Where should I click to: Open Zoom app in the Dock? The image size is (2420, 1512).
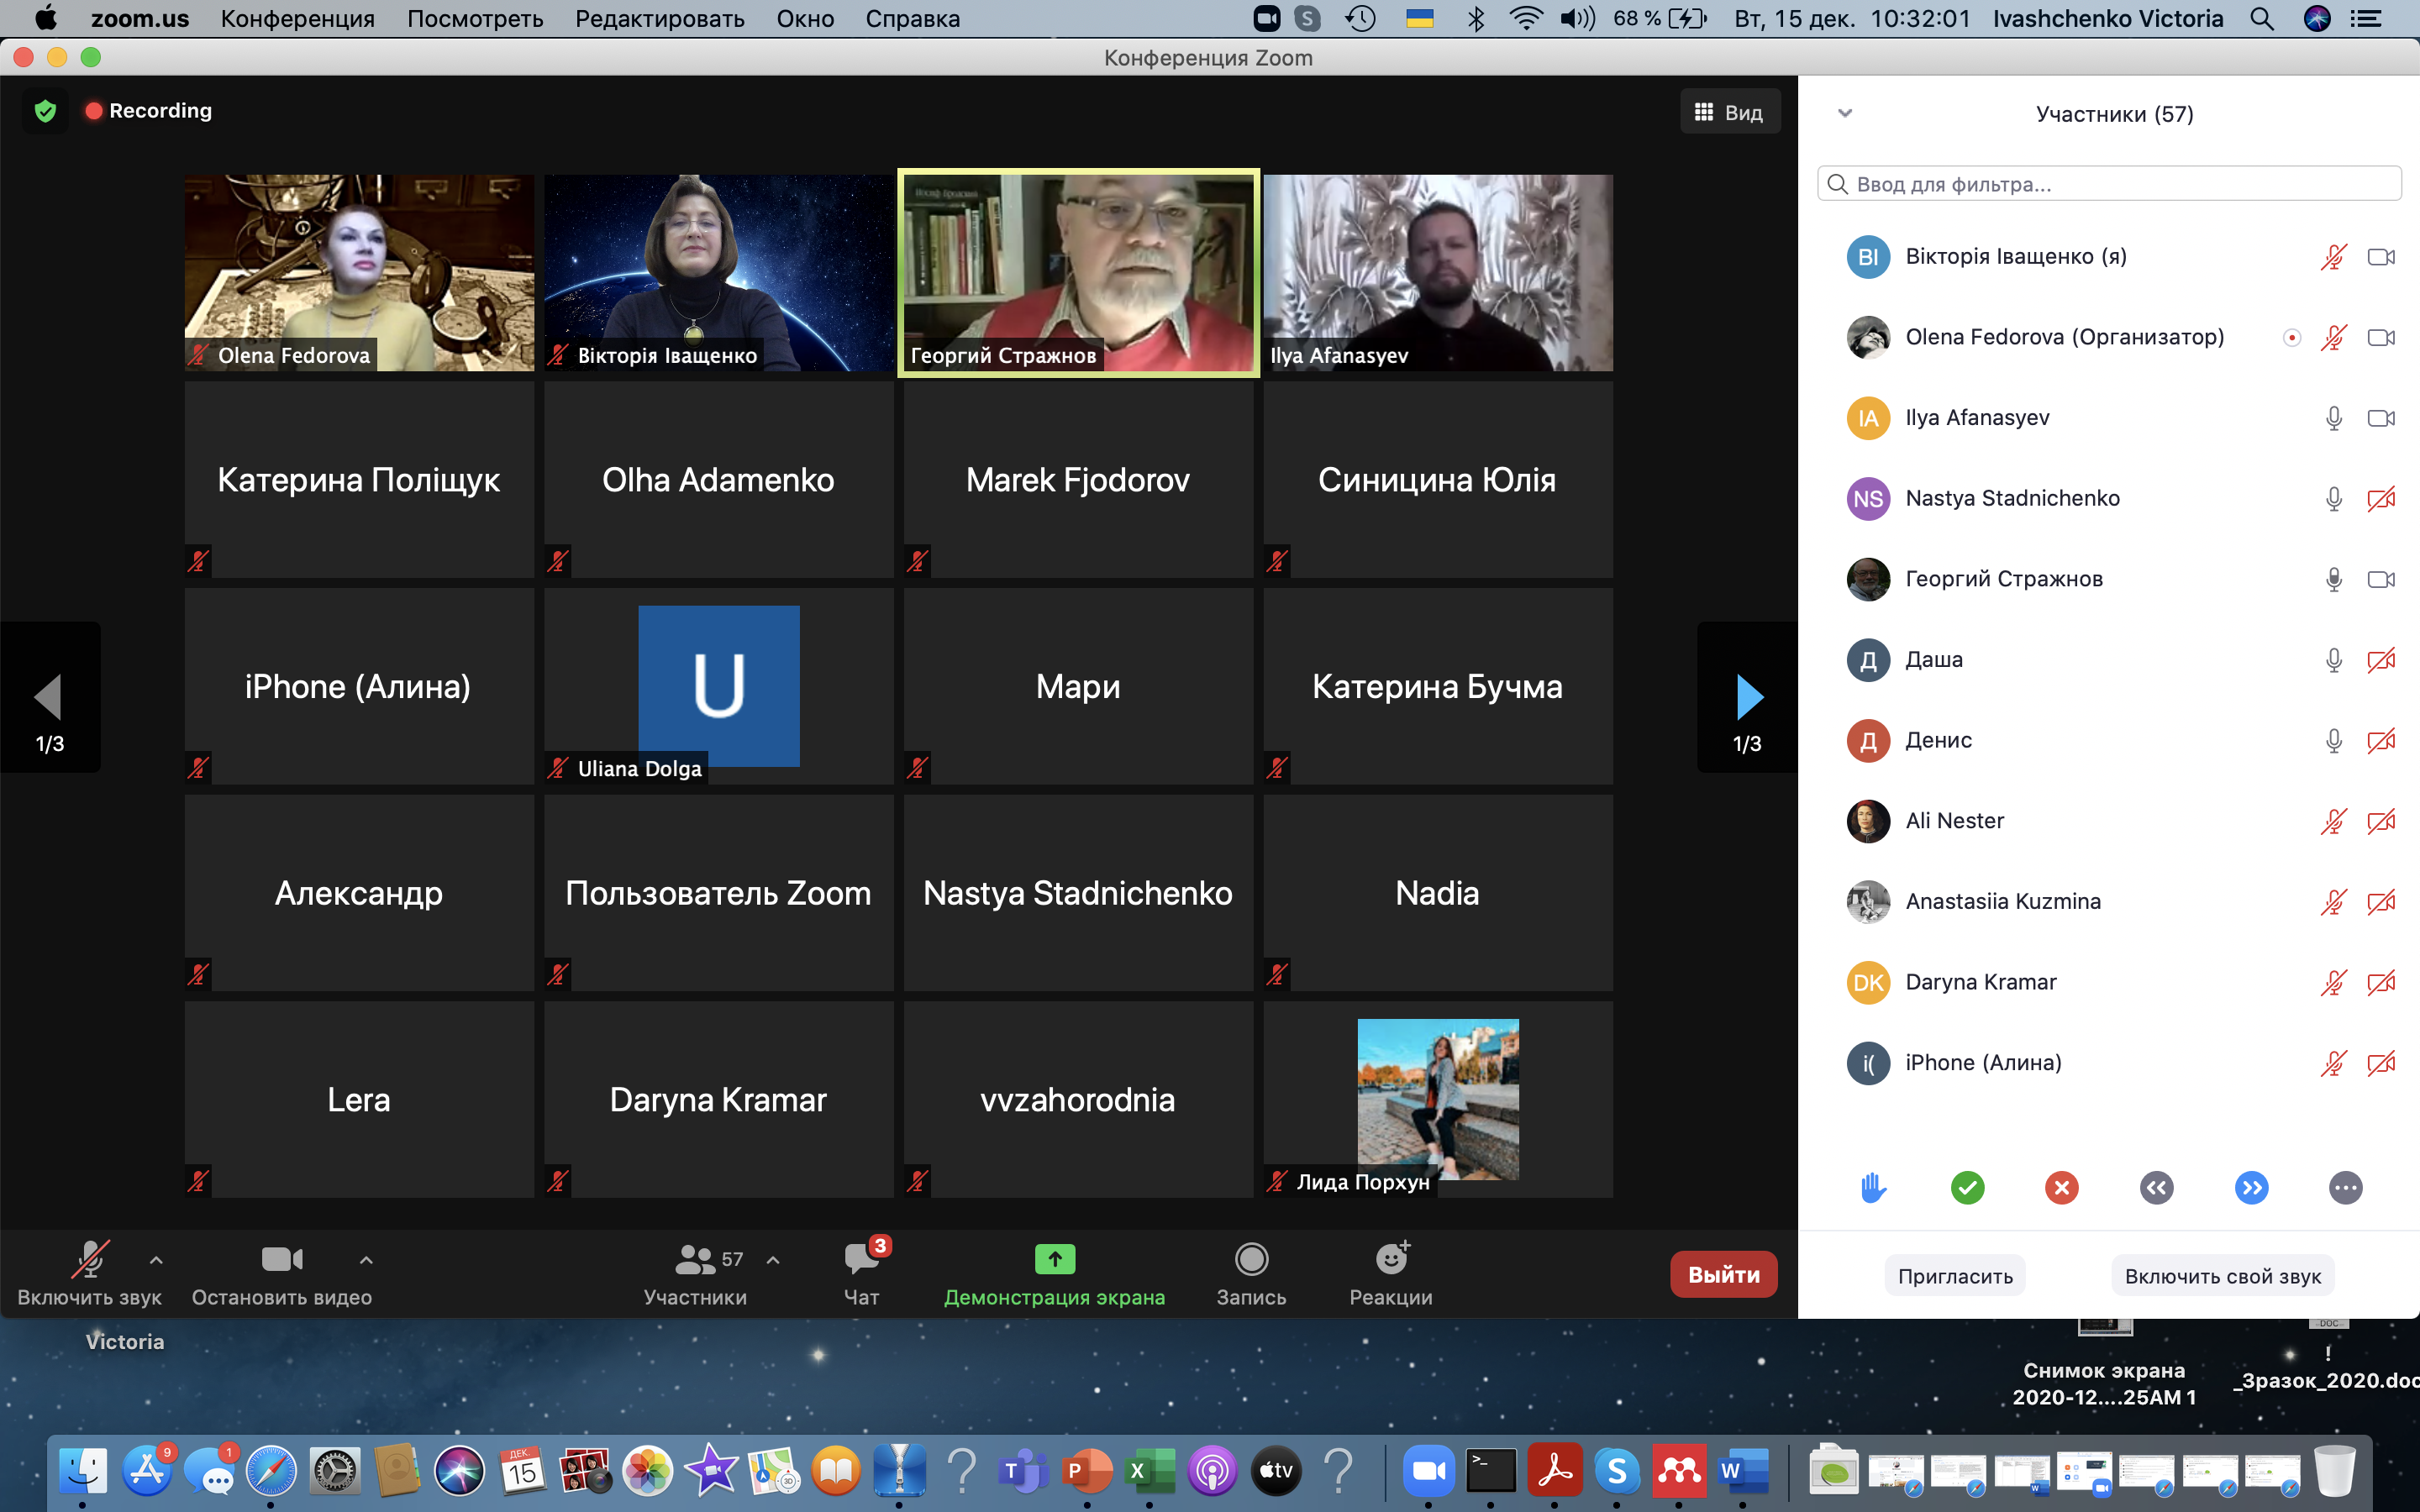1428,1470
